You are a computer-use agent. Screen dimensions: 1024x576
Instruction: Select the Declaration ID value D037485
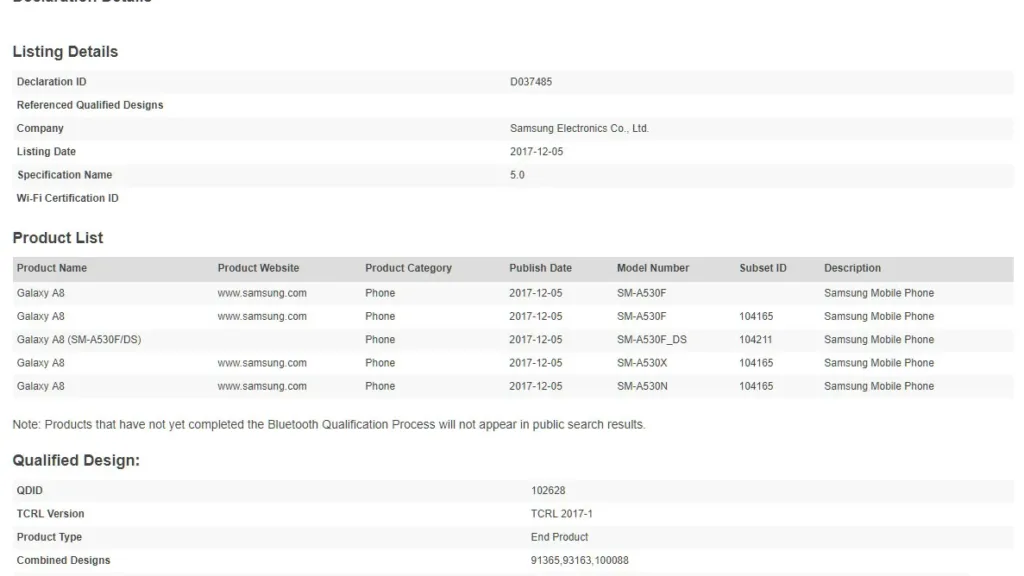pyautogui.click(x=530, y=82)
